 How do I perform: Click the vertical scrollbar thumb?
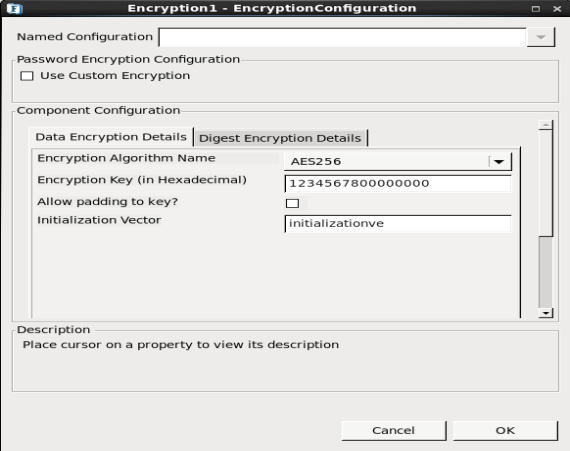[546, 184]
